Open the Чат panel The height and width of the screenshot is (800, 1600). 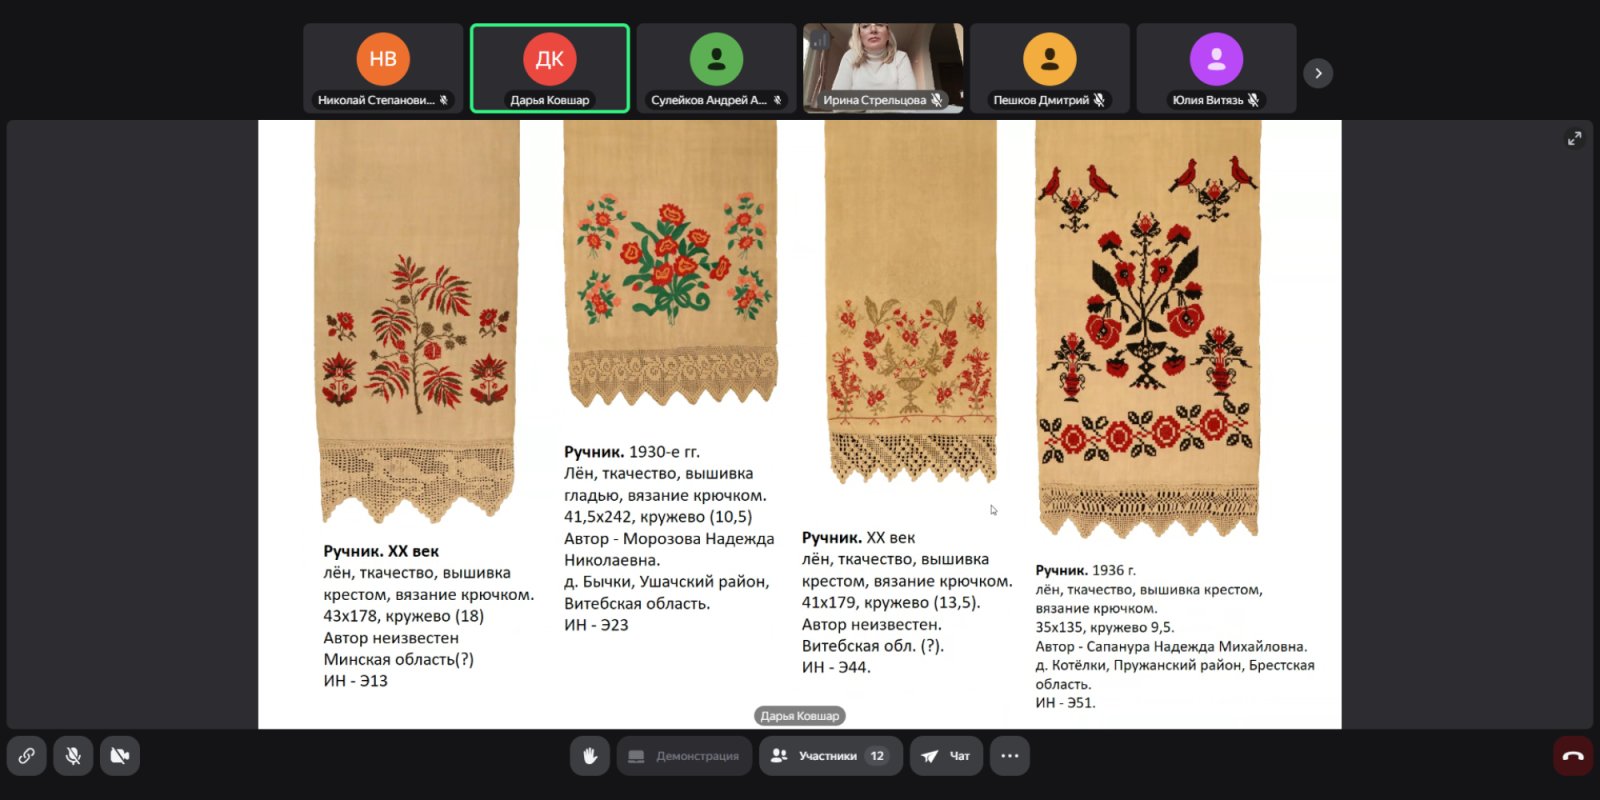point(946,756)
